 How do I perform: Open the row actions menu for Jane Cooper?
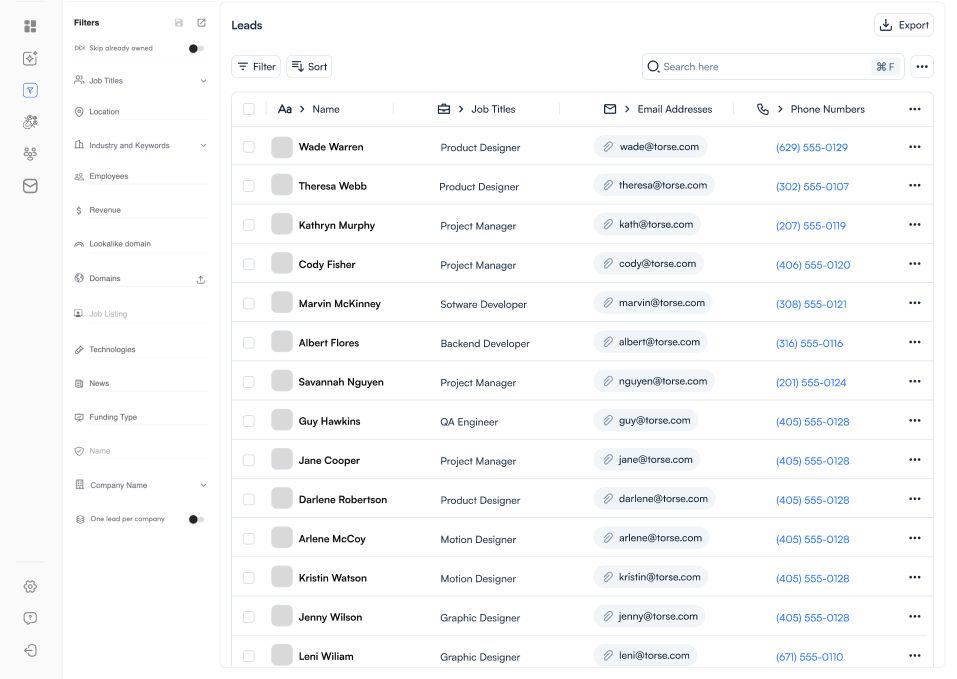point(914,459)
